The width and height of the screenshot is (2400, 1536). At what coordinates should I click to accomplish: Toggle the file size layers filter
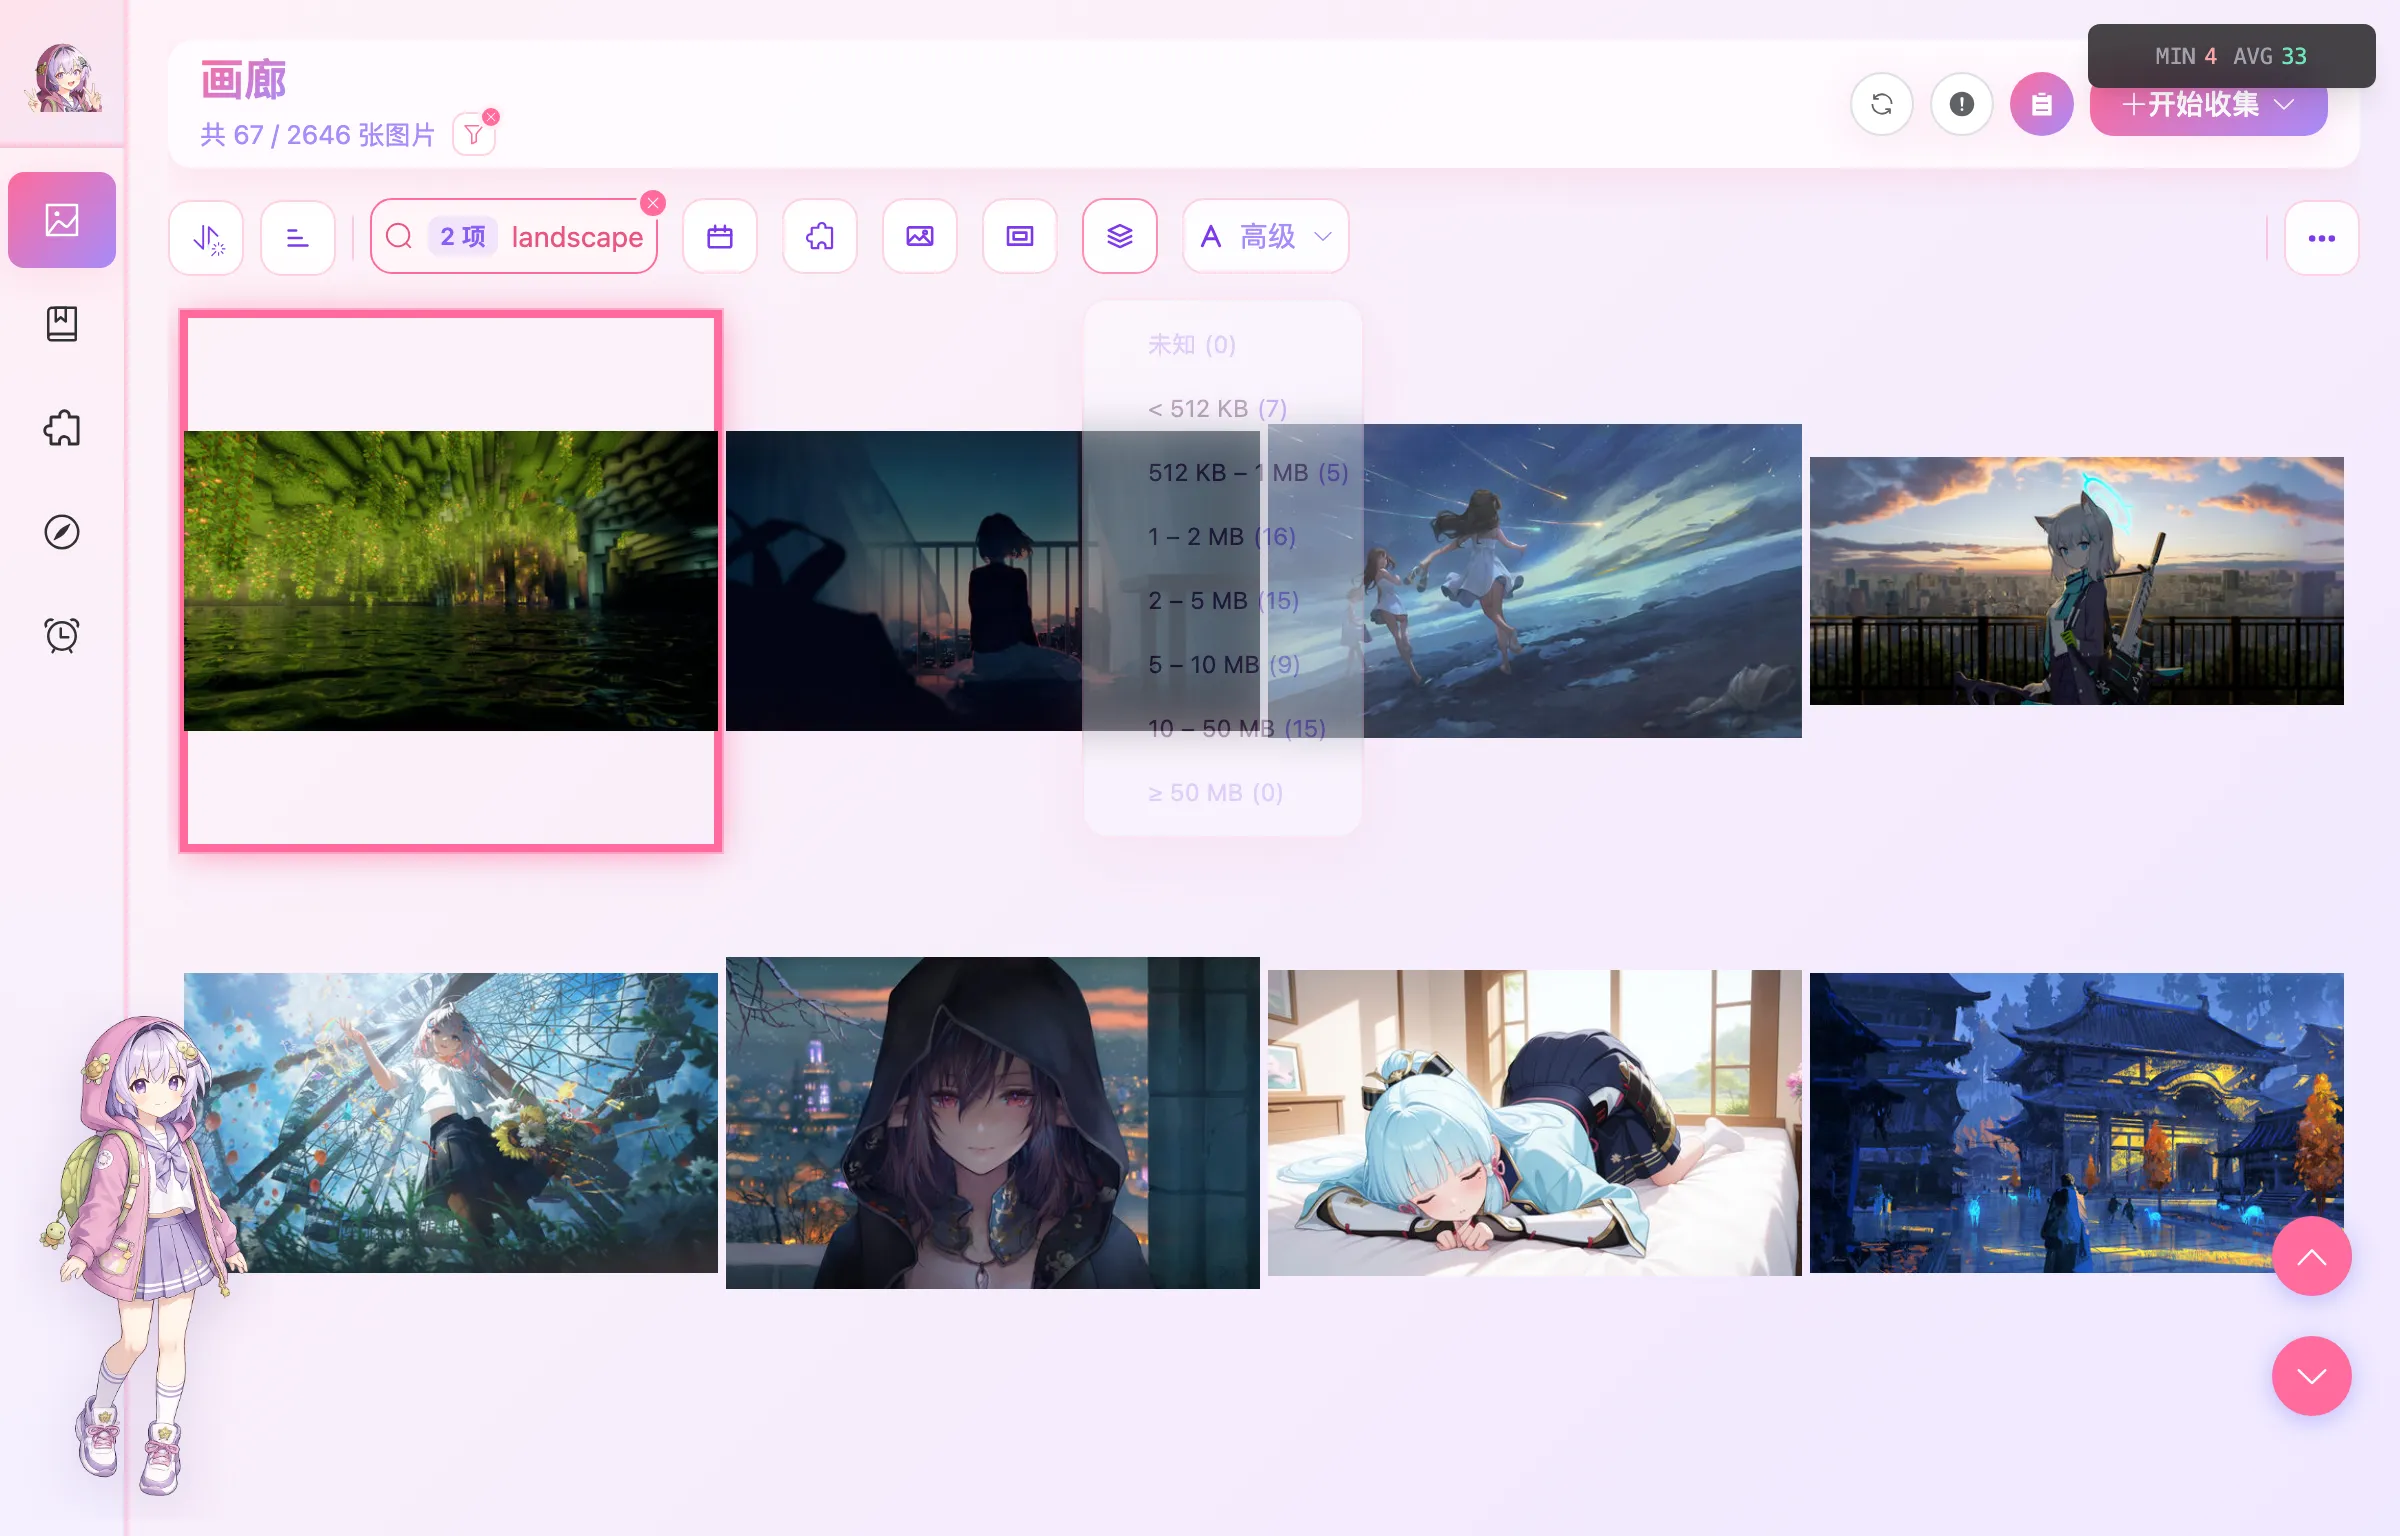click(x=1120, y=237)
